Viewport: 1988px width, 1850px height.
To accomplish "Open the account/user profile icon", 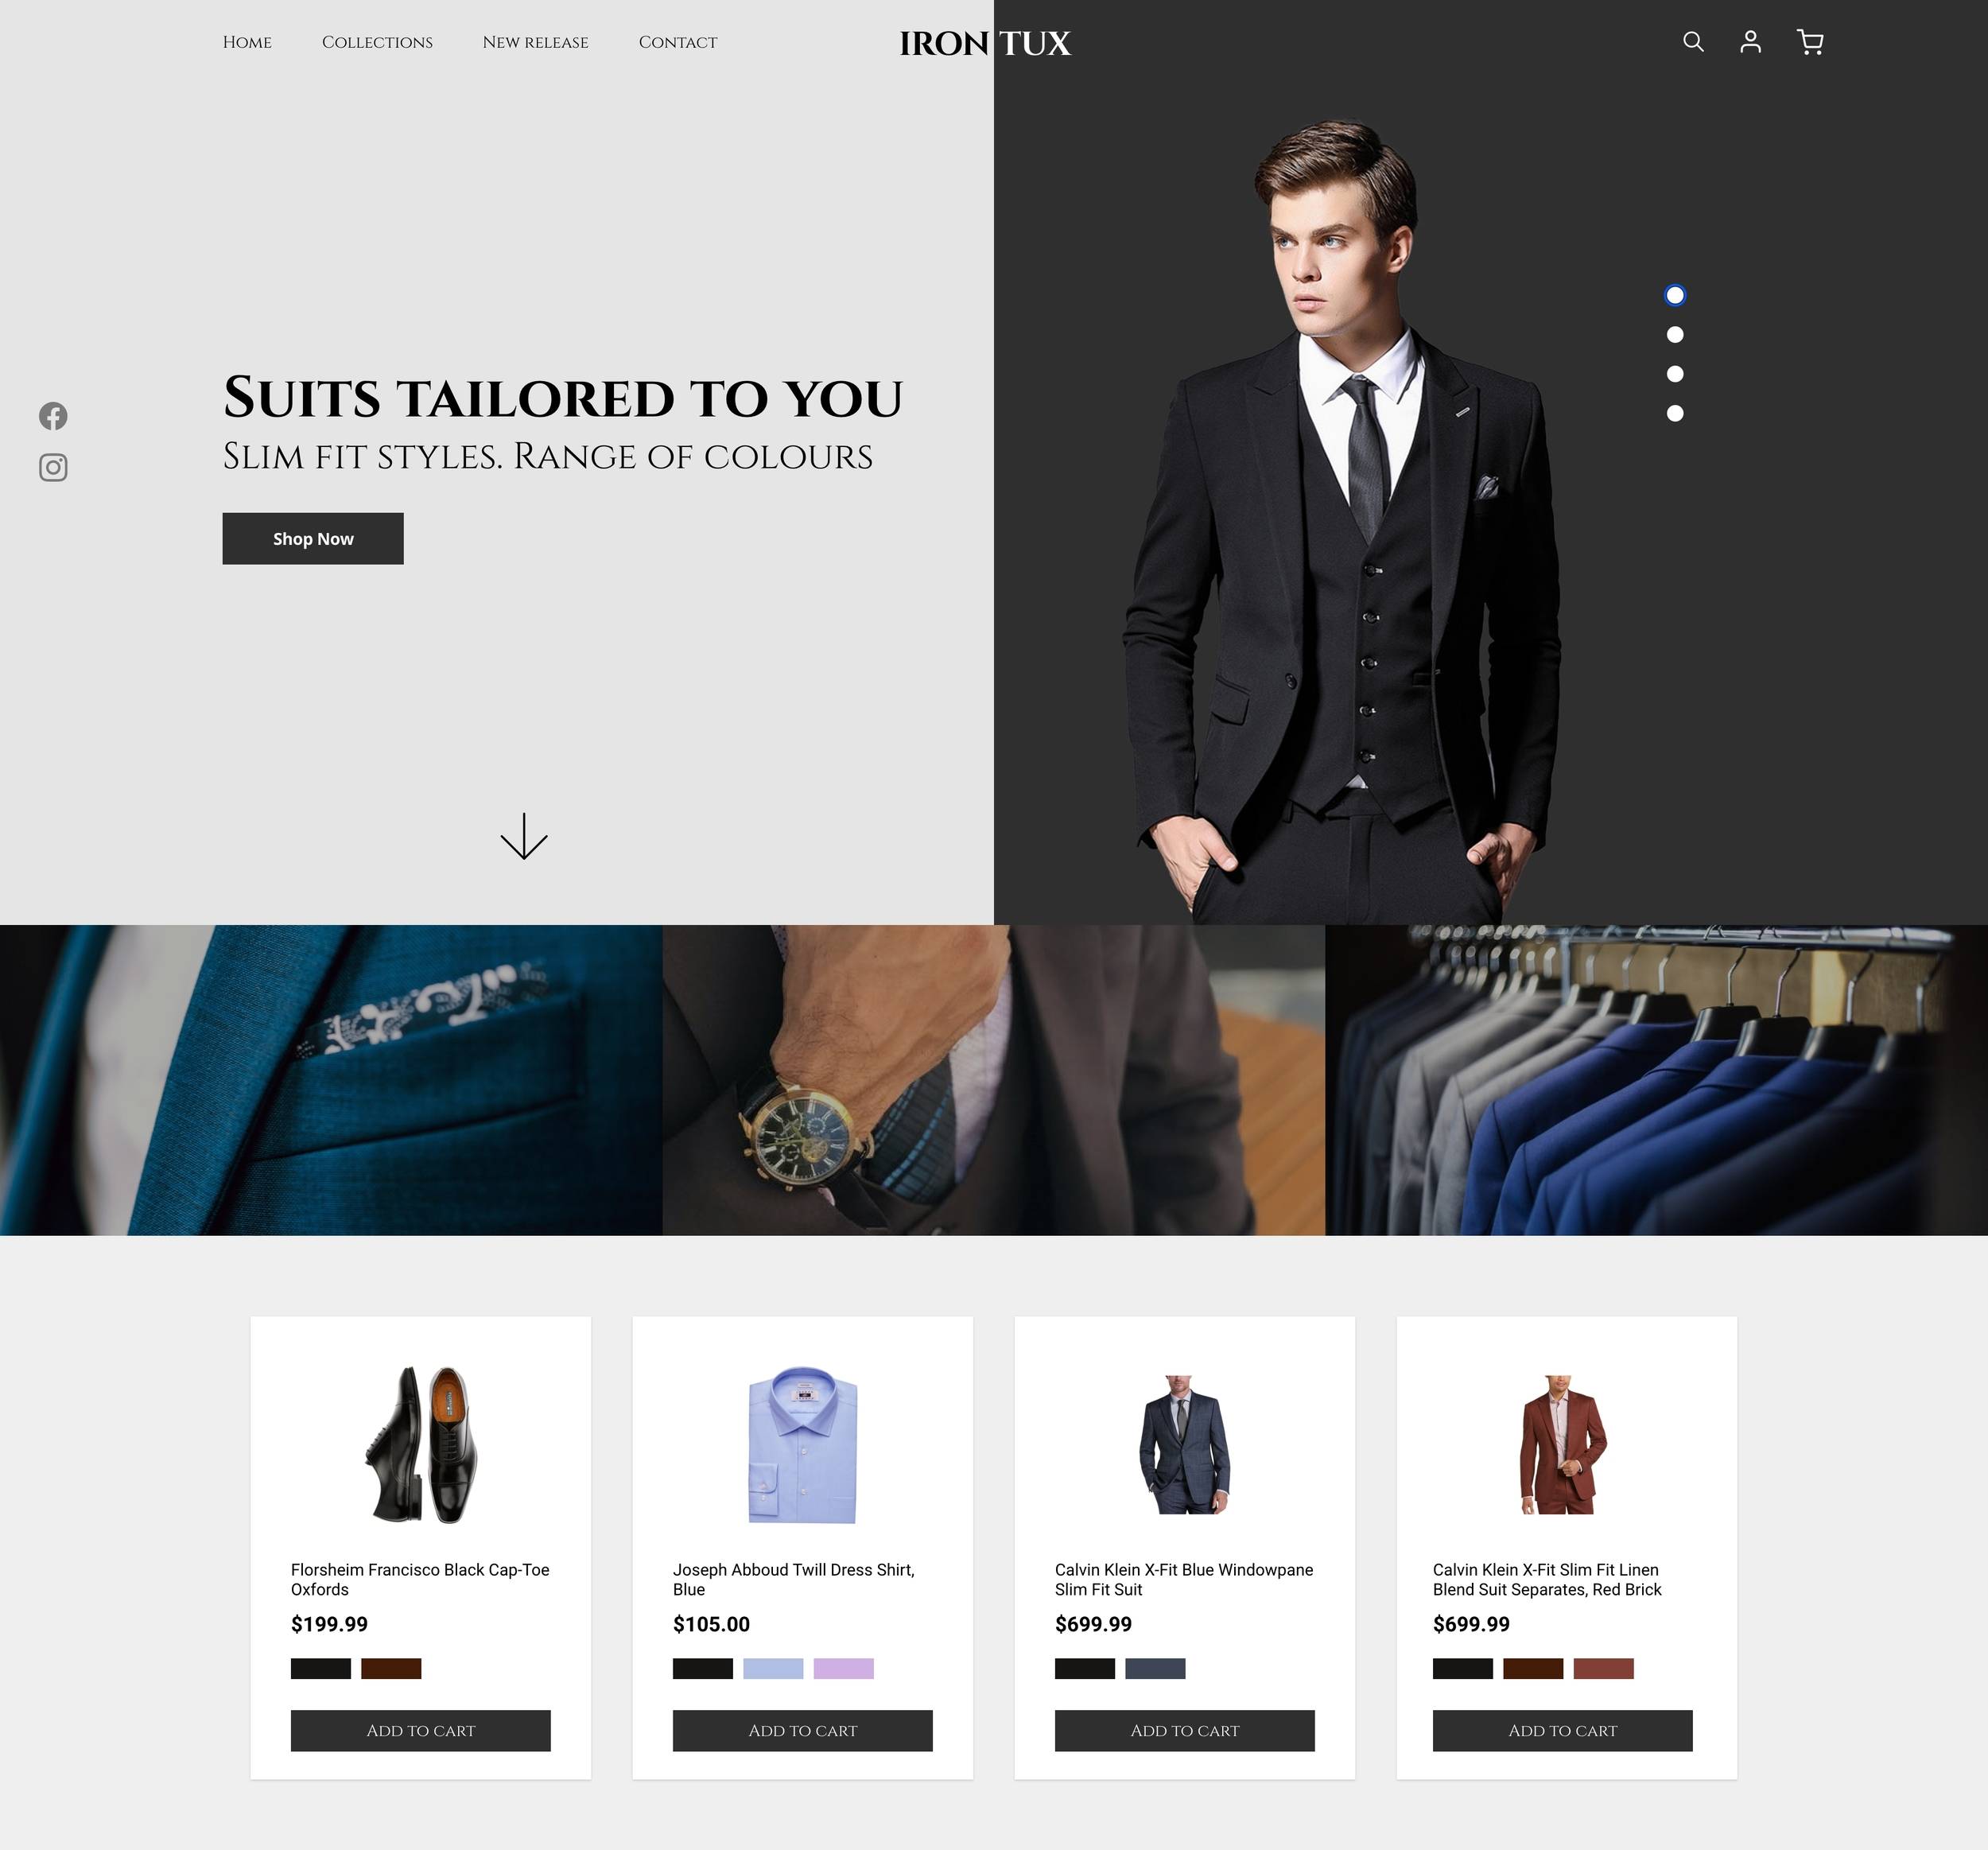I will tap(1752, 41).
